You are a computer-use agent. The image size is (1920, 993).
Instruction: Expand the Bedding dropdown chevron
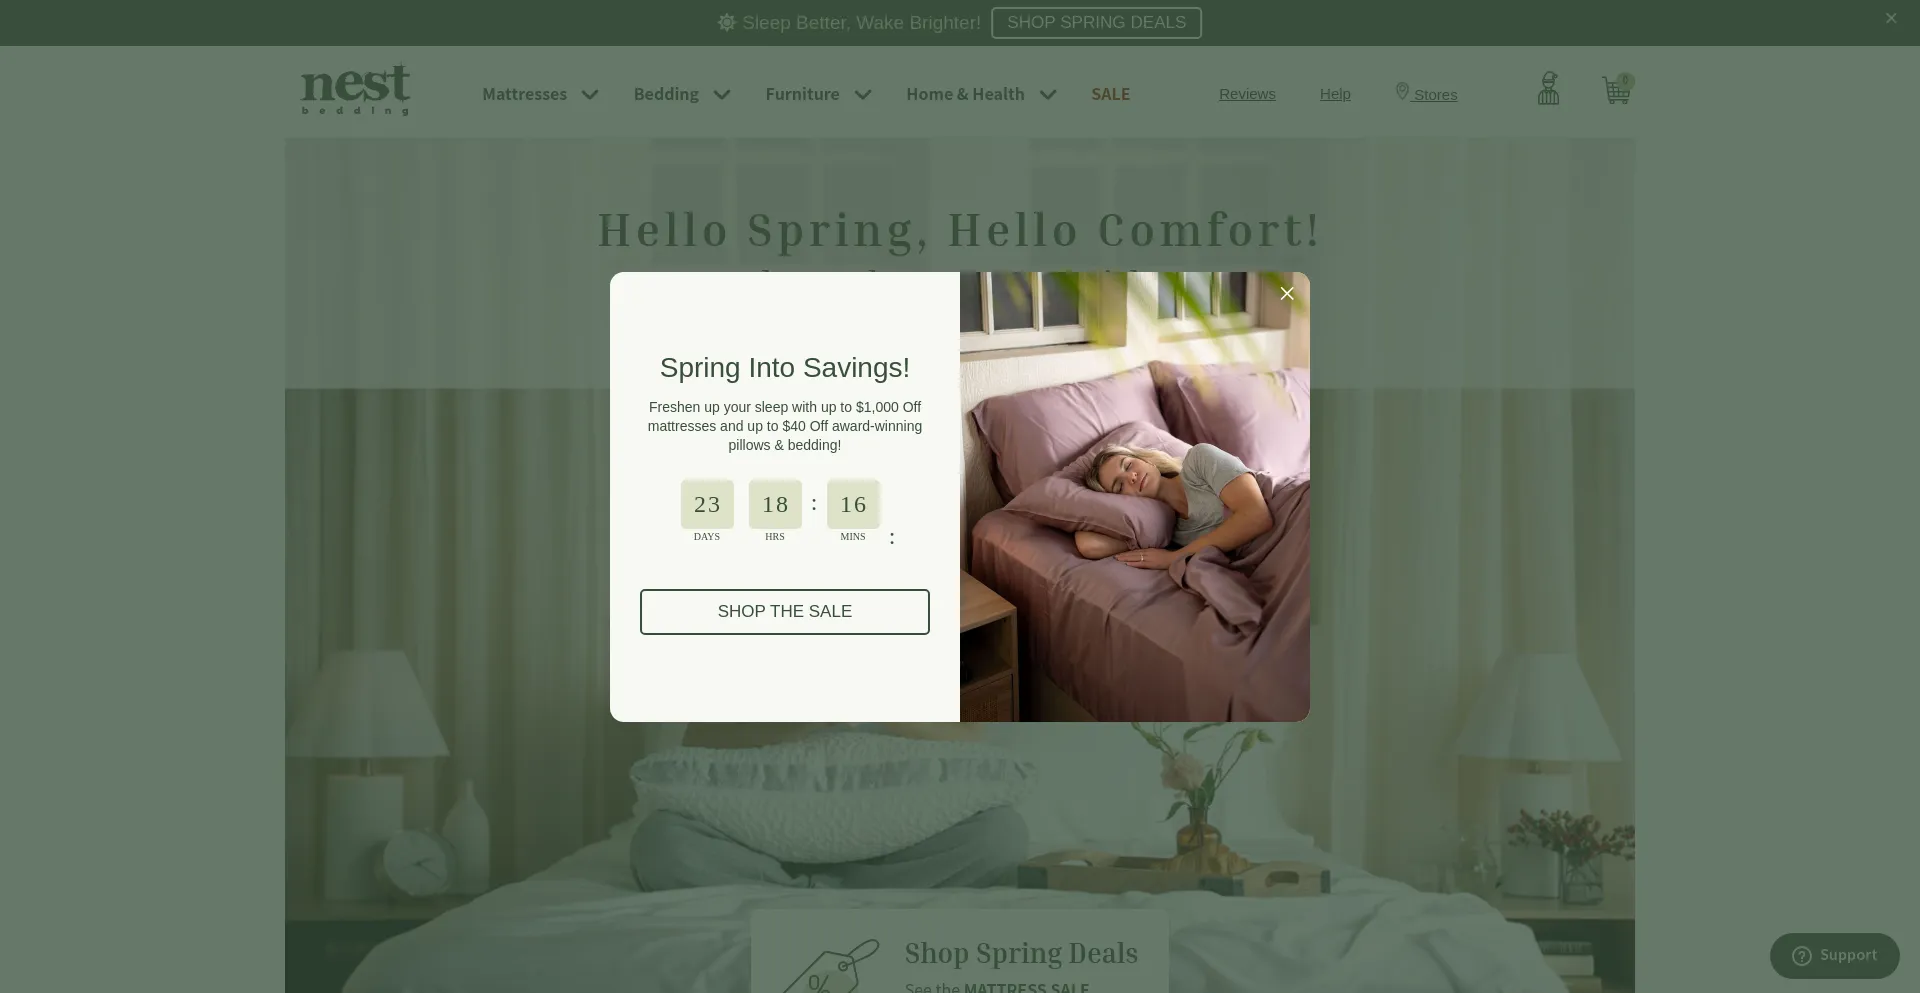pyautogui.click(x=722, y=95)
